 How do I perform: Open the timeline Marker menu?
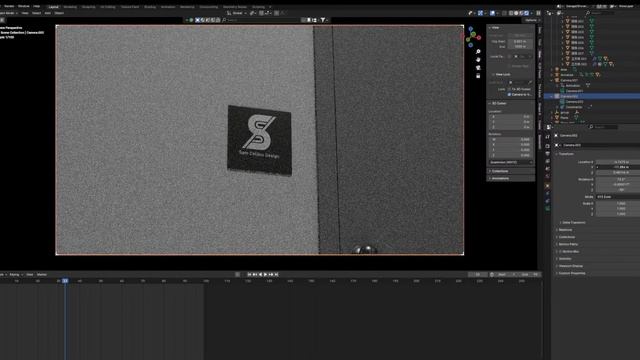(x=42, y=275)
